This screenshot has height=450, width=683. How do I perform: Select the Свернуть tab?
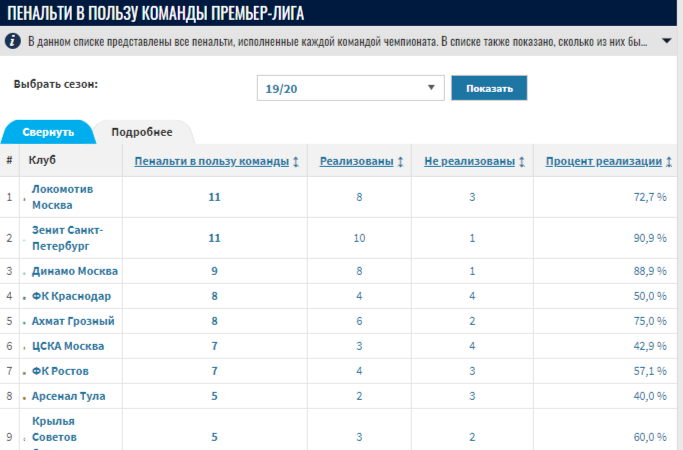[x=48, y=132]
